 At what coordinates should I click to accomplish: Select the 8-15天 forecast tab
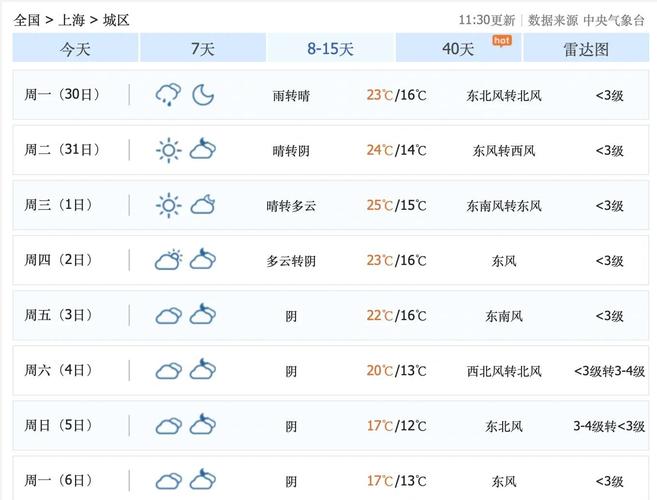[x=330, y=48]
